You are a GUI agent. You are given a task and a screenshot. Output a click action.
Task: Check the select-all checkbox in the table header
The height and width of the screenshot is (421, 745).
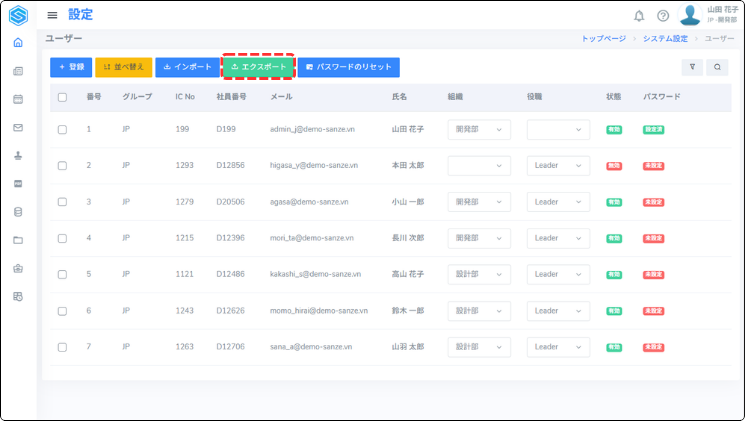point(62,97)
